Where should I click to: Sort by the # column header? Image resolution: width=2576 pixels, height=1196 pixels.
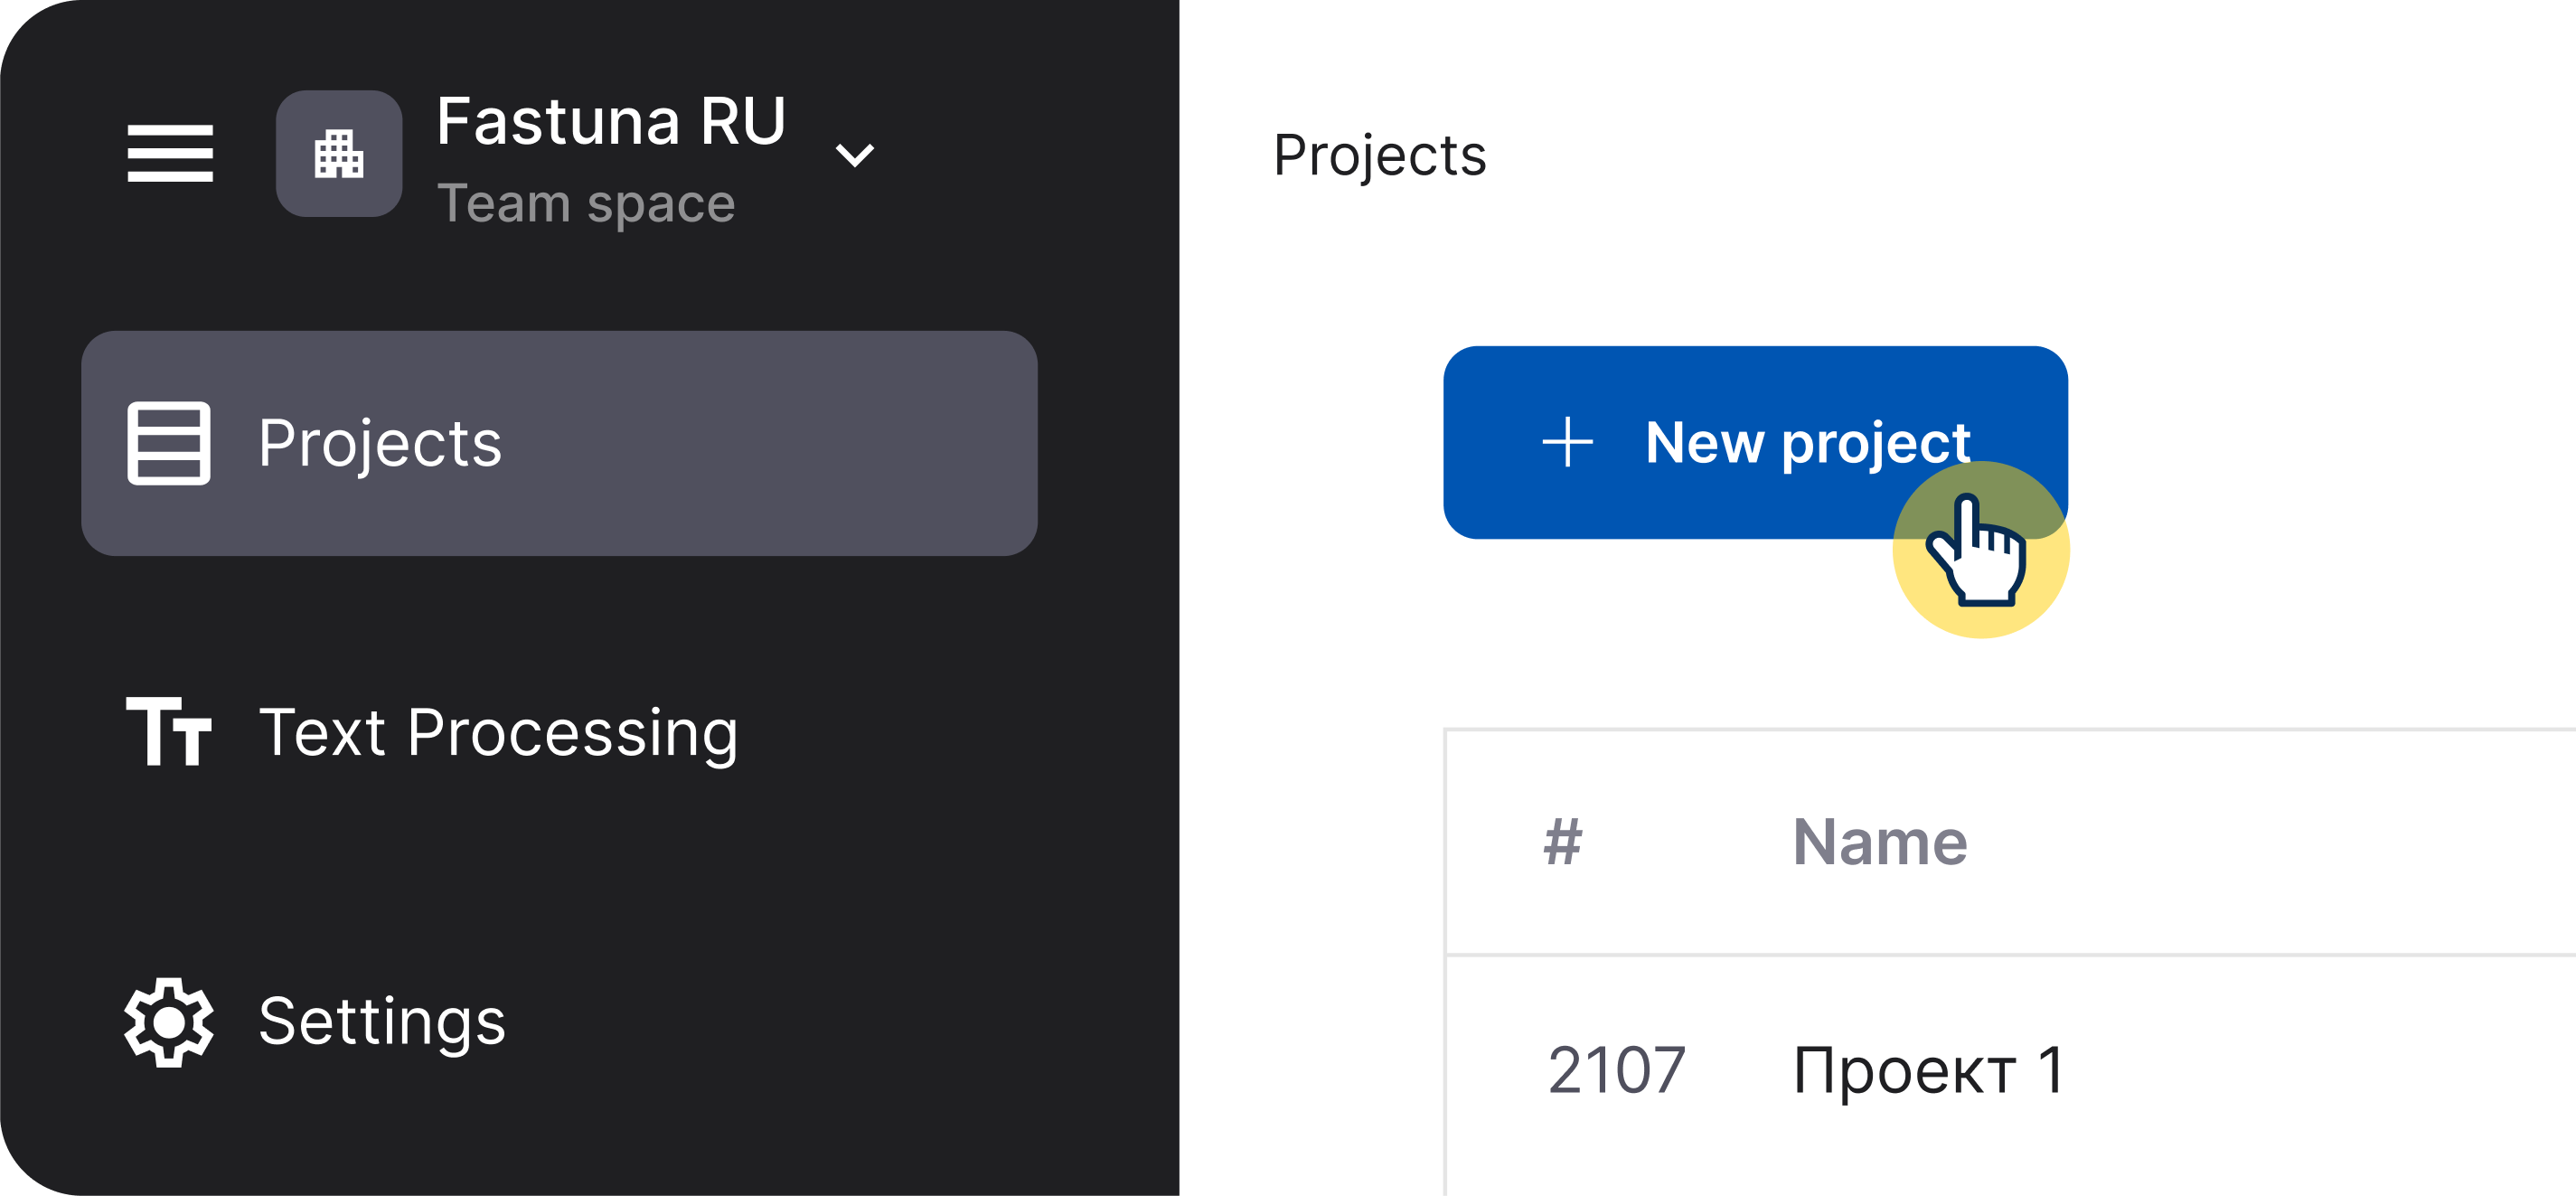1563,842
